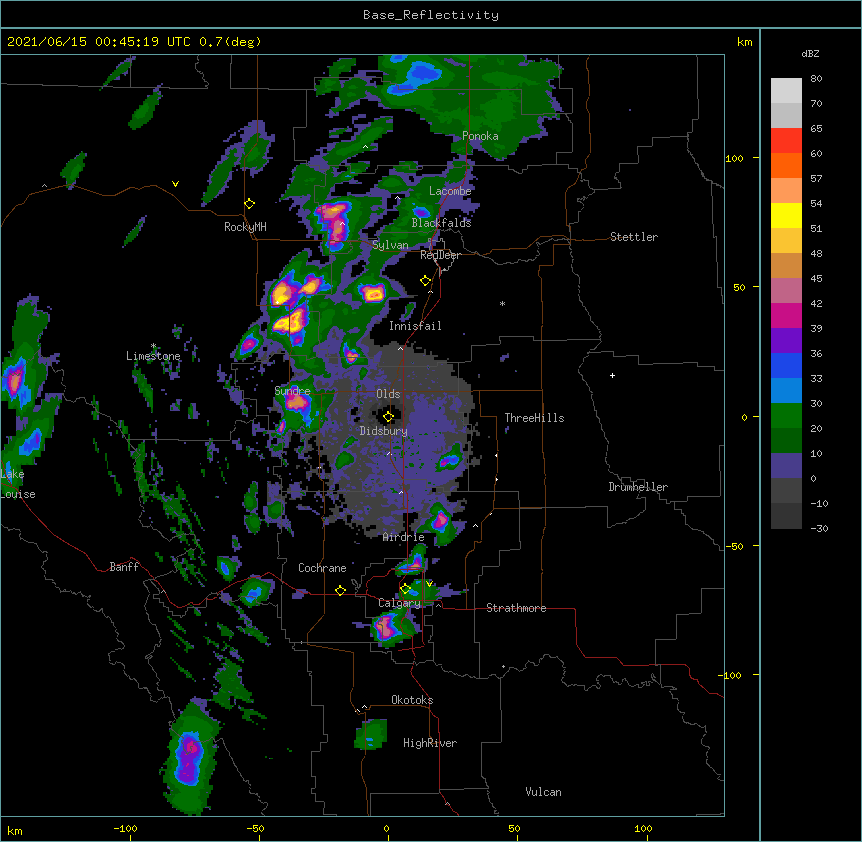Click the -50 tick on the bottom axis

[x=255, y=828]
